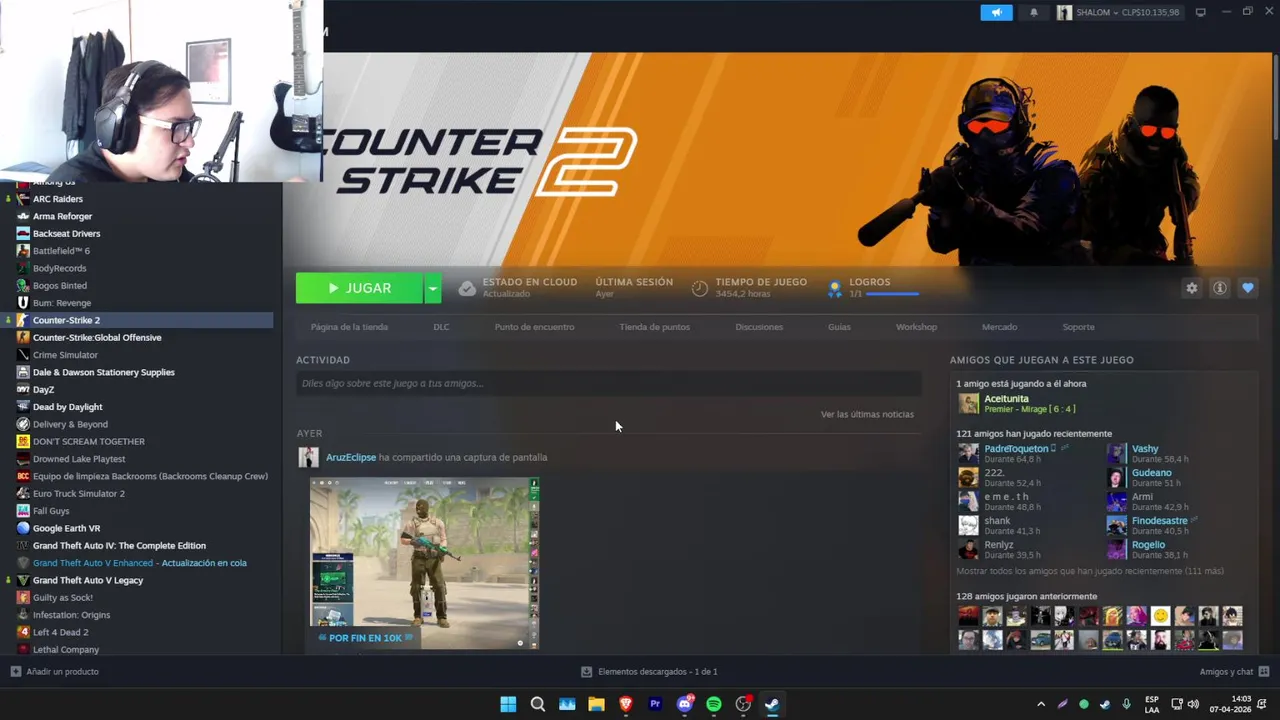Select Arma Reforger in the library list
Image resolution: width=1280 pixels, height=720 pixels.
tap(62, 216)
